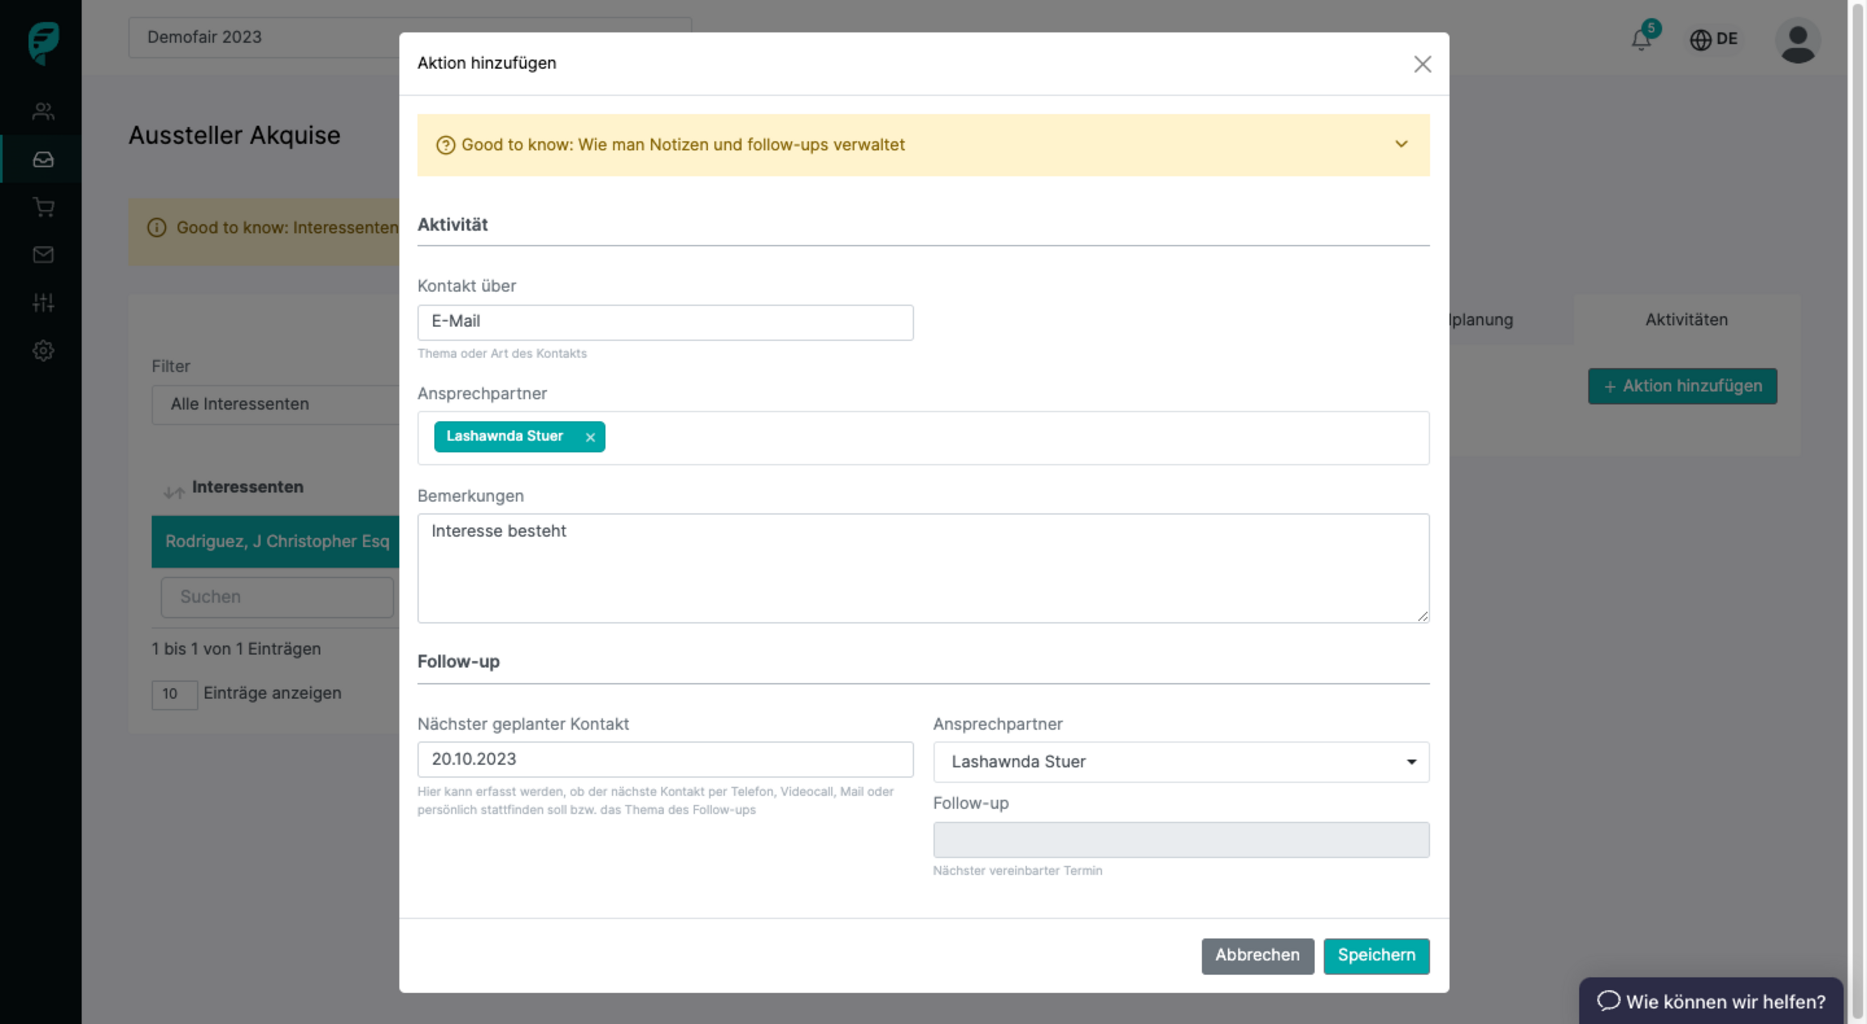
Task: Open the settings gear in the sidebar
Action: coord(43,351)
